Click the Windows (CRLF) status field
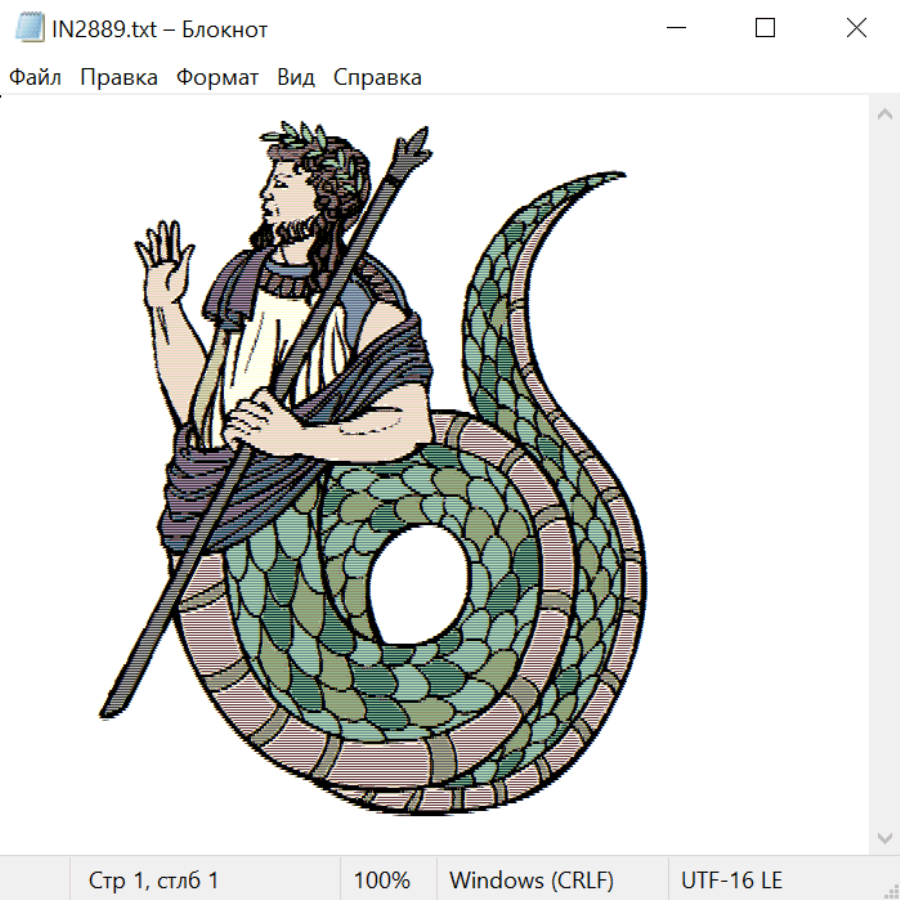Viewport: 900px width, 900px height. coord(531,881)
